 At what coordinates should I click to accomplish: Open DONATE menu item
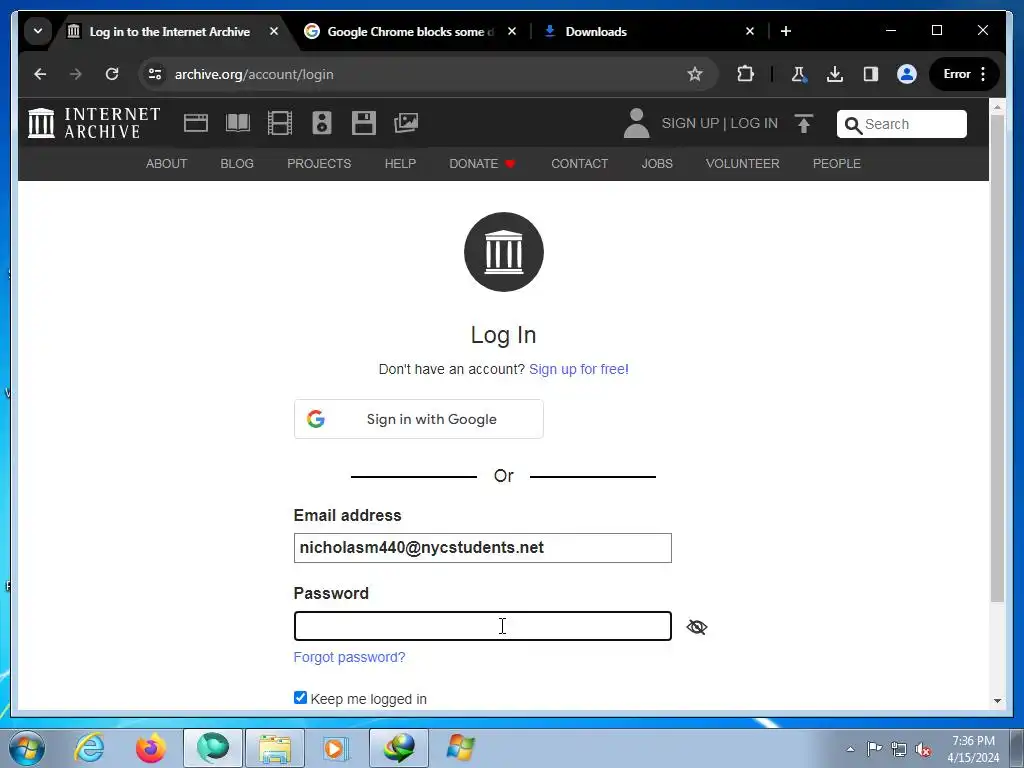[x=482, y=163]
